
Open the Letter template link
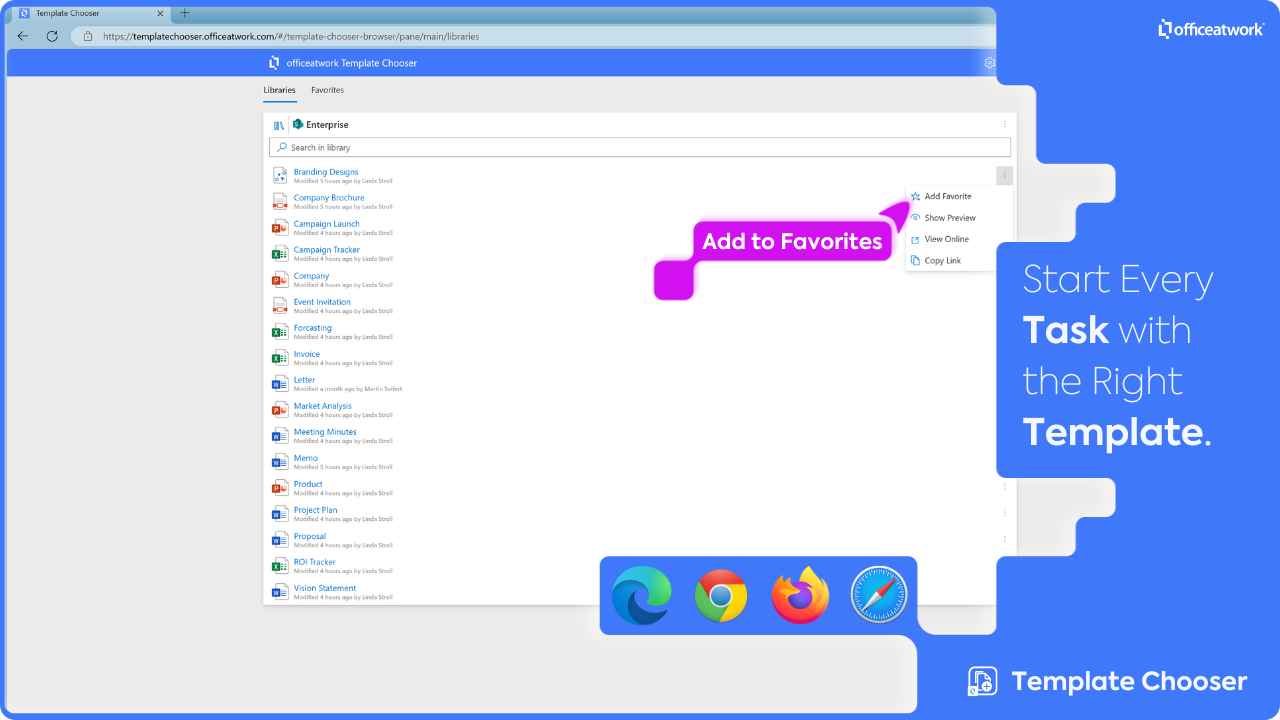point(304,380)
